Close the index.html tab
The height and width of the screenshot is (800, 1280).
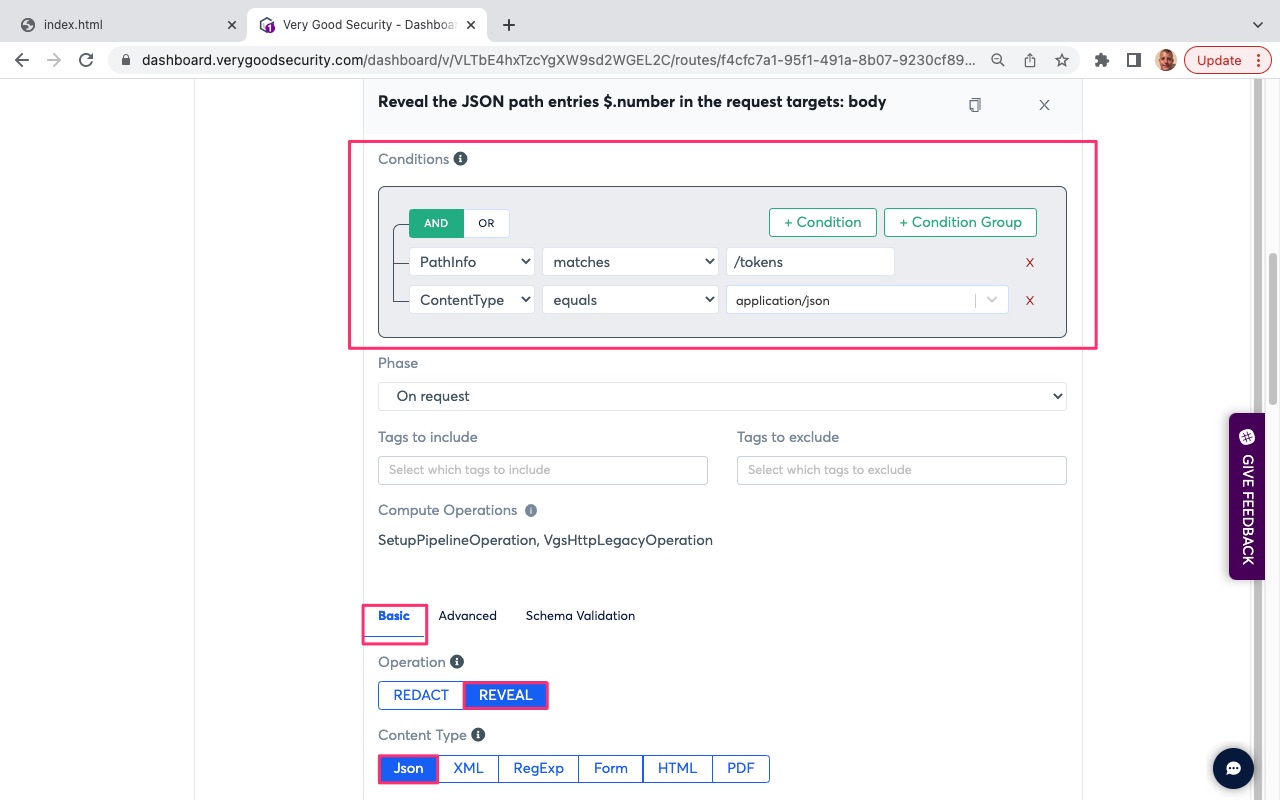pyautogui.click(x=231, y=25)
